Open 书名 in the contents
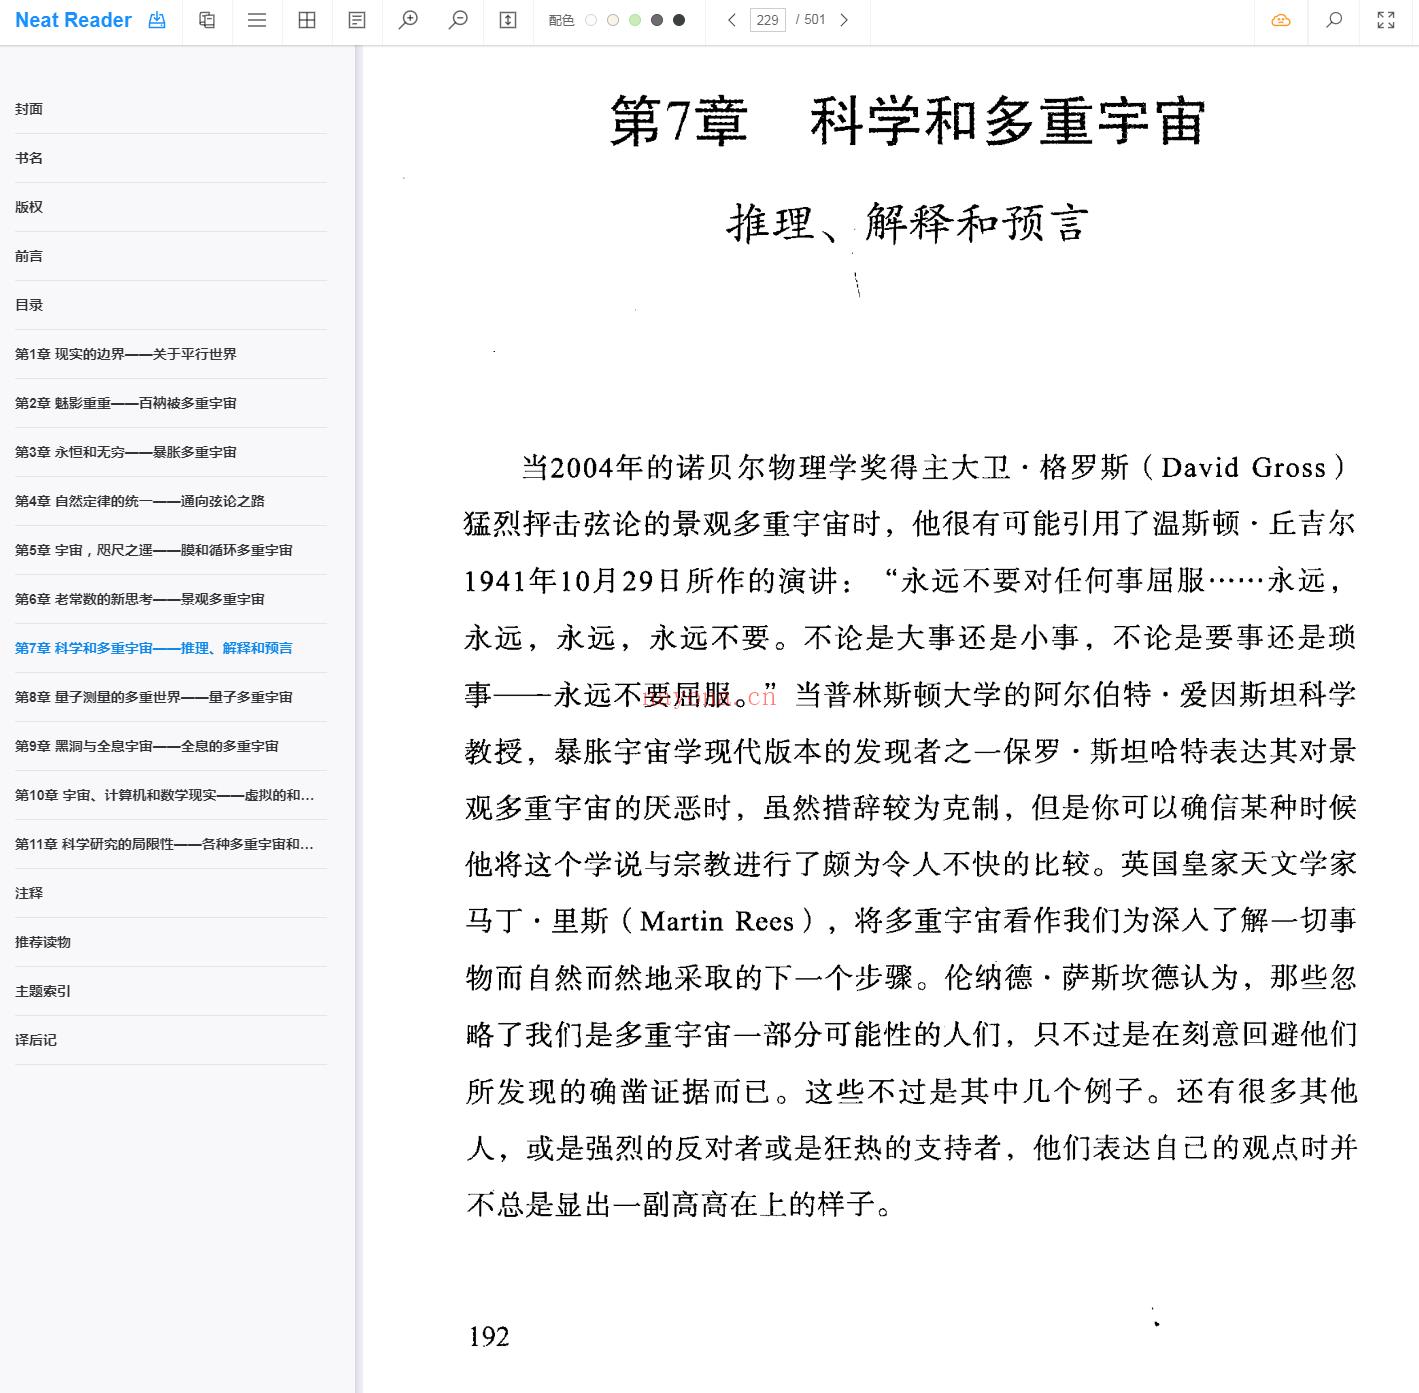Screen dimensions: 1419x1393 tap(170, 158)
